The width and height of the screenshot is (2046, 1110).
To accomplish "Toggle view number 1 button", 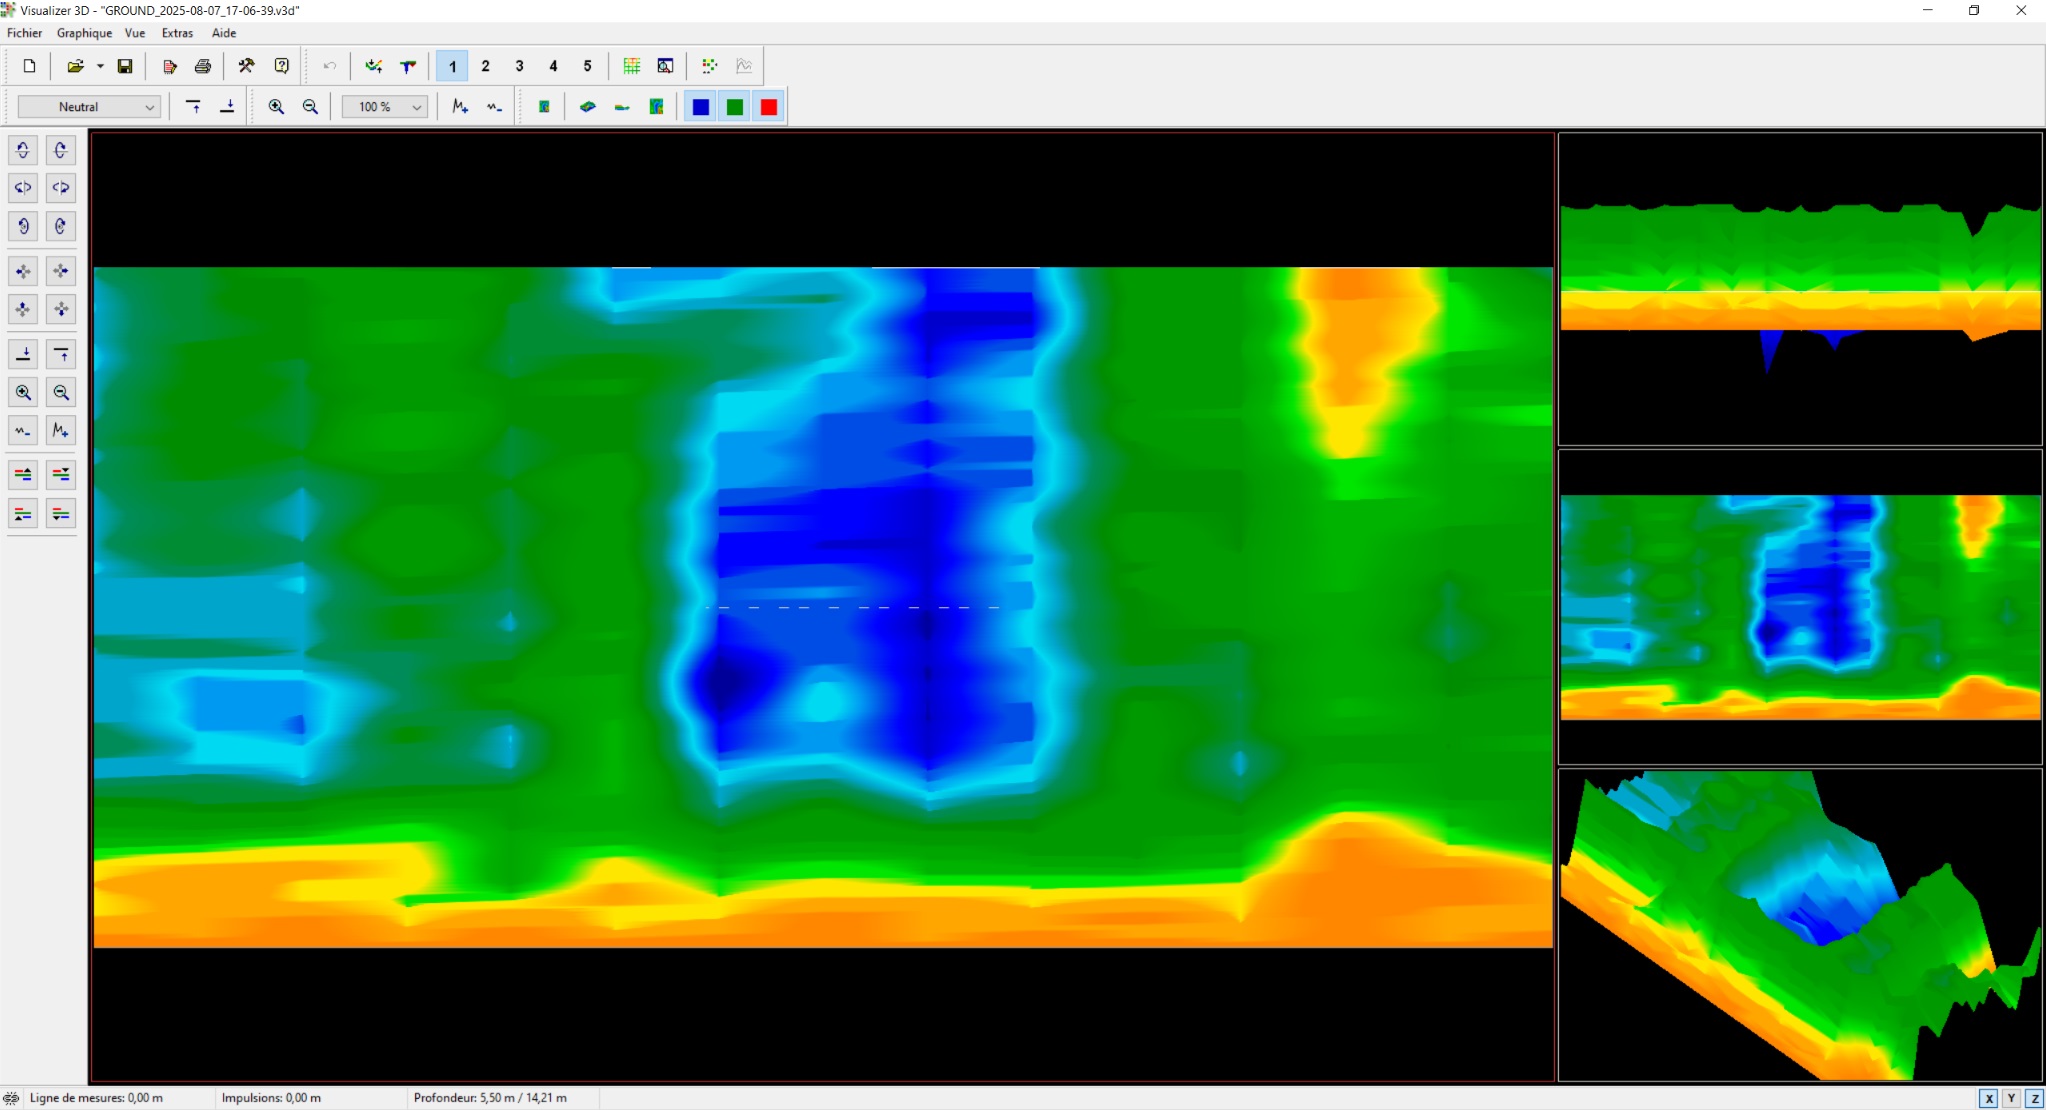I will pos(452,66).
